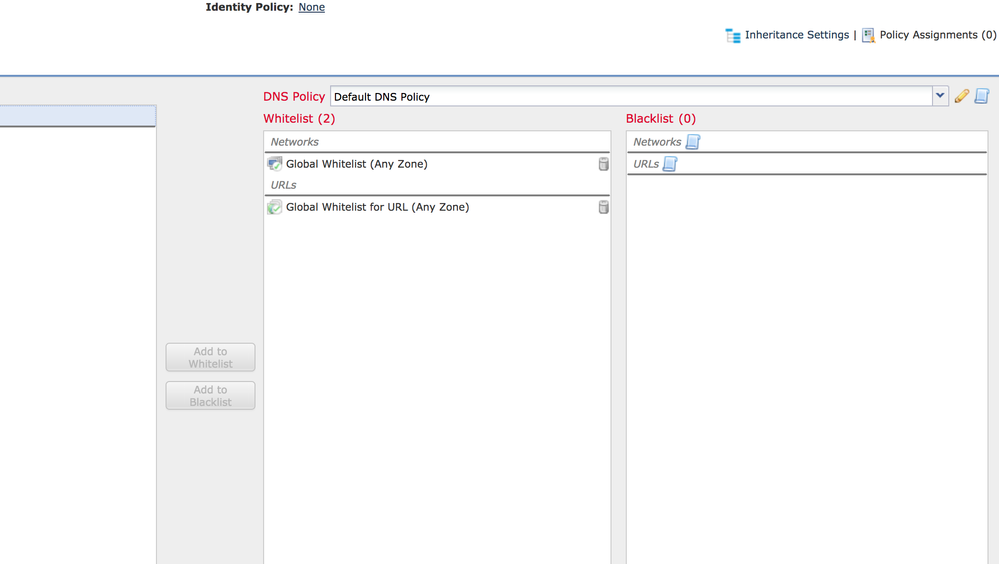The height and width of the screenshot is (564, 999).
Task: Click the Whitelist Networks section header
Action: click(437, 142)
